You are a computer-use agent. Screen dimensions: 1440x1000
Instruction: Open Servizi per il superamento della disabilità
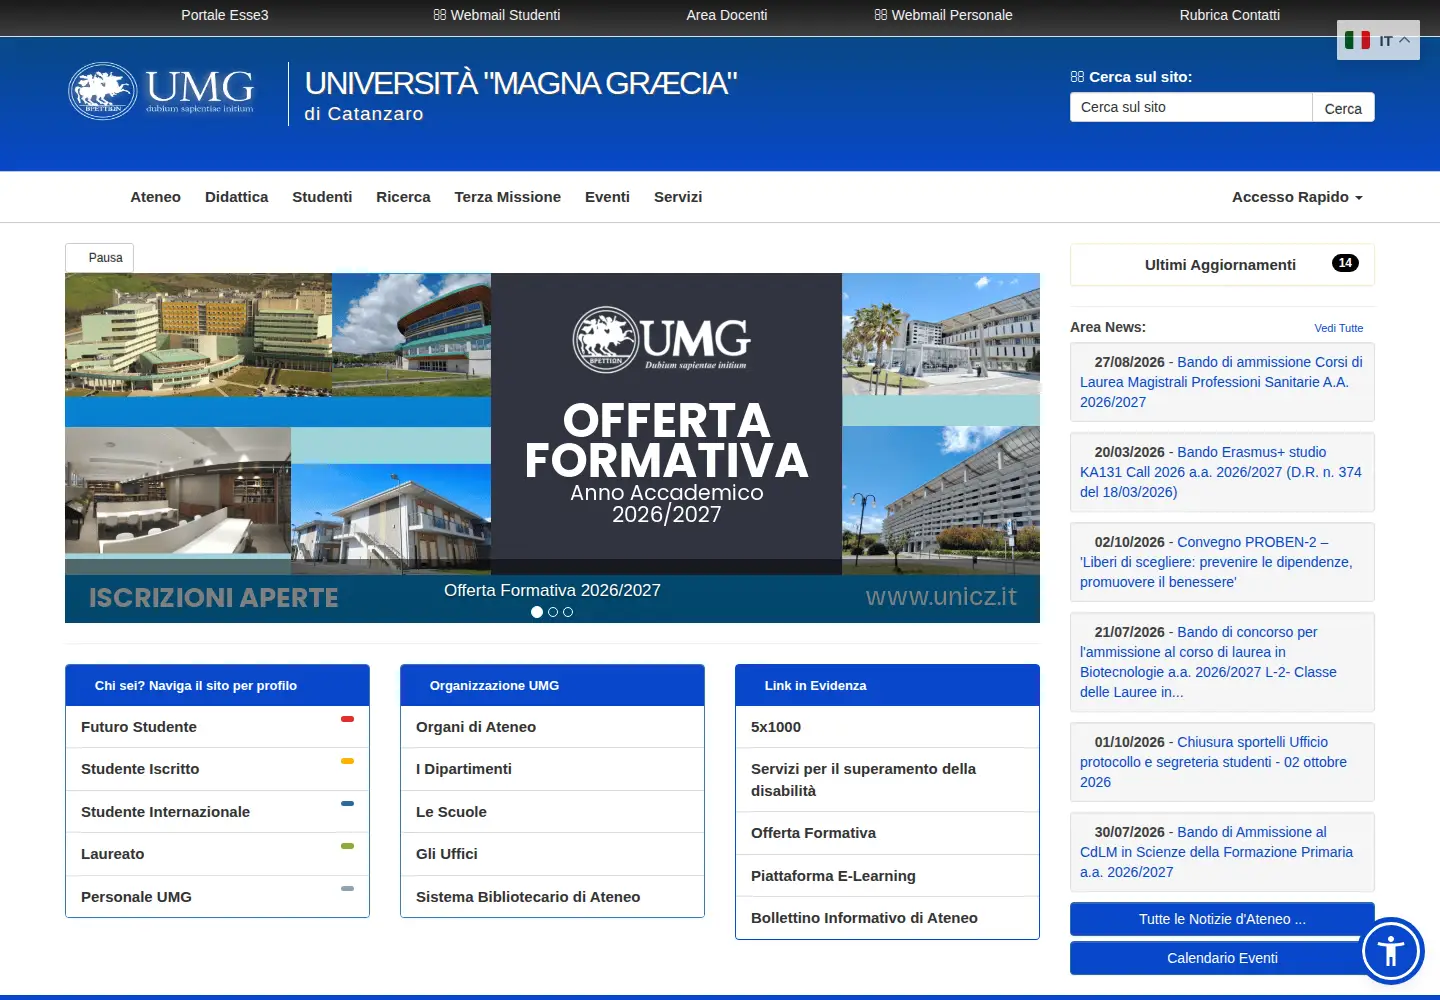click(x=887, y=780)
